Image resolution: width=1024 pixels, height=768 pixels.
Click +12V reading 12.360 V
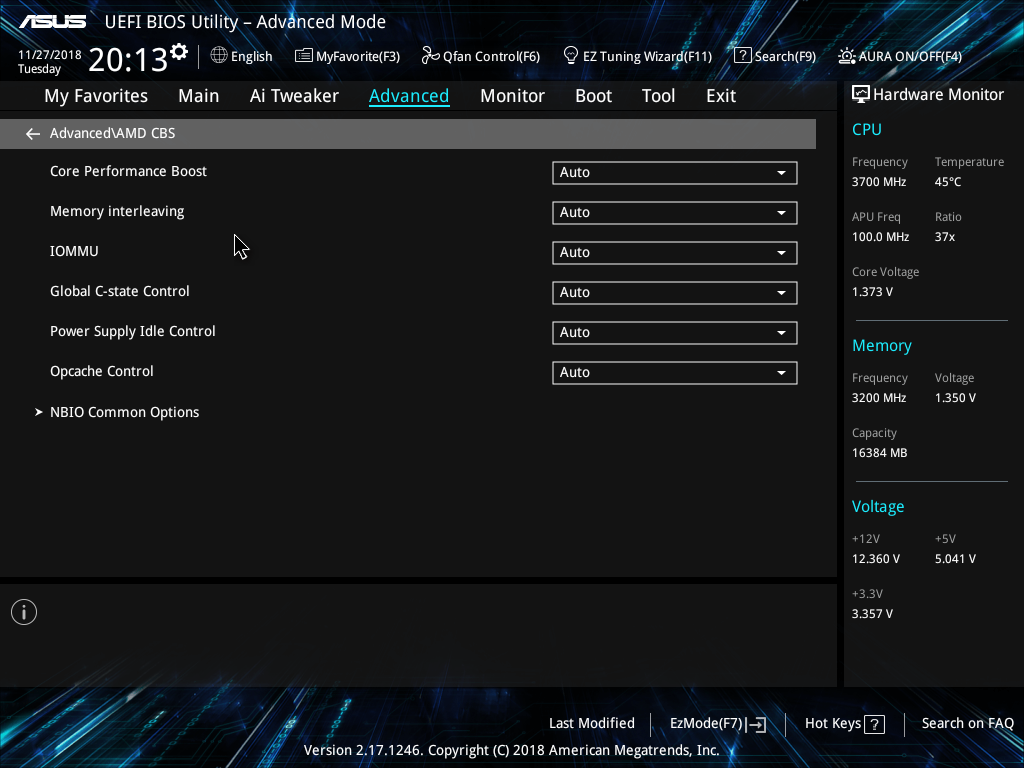(876, 559)
